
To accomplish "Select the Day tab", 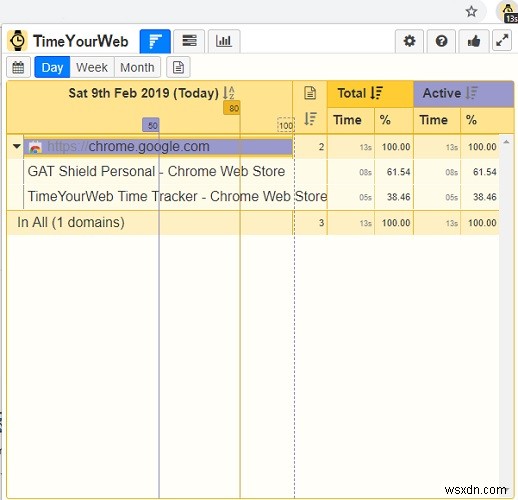I will point(52,67).
